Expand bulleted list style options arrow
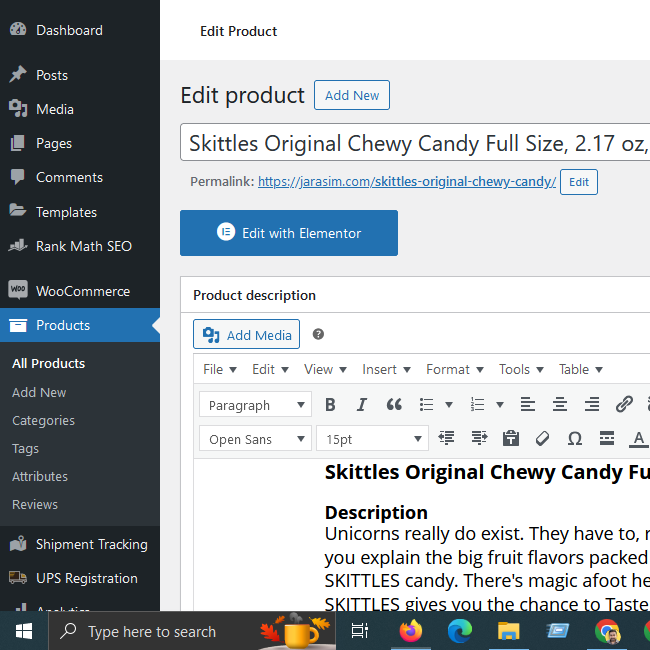The width and height of the screenshot is (650, 650). pyautogui.click(x=449, y=404)
